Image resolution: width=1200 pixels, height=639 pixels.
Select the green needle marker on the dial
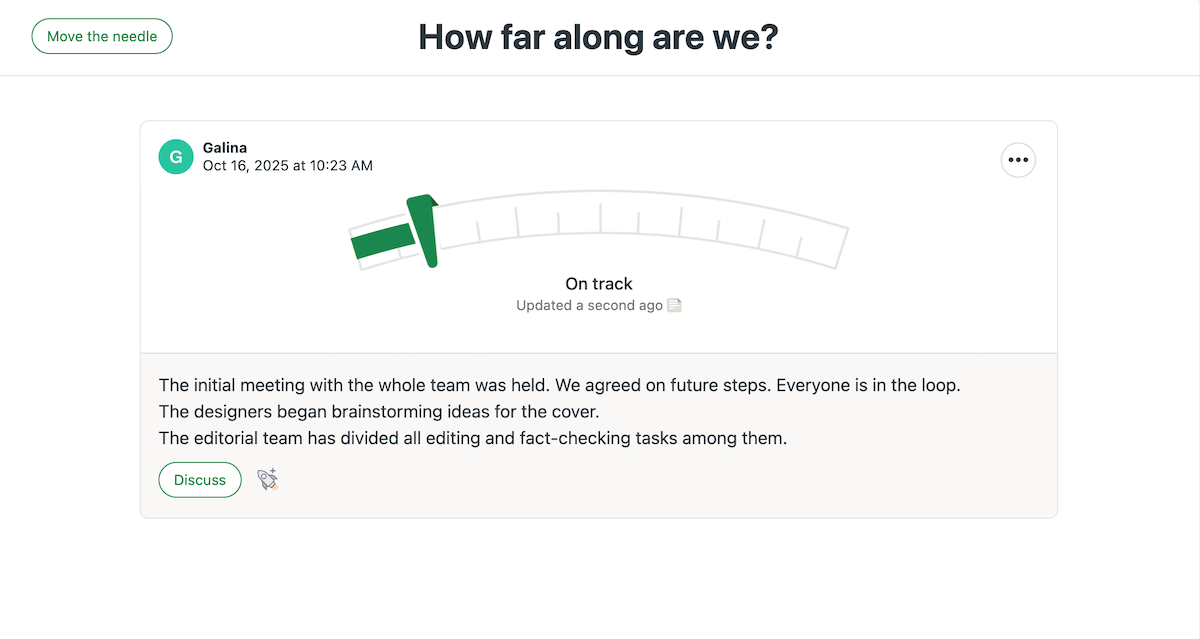422,228
